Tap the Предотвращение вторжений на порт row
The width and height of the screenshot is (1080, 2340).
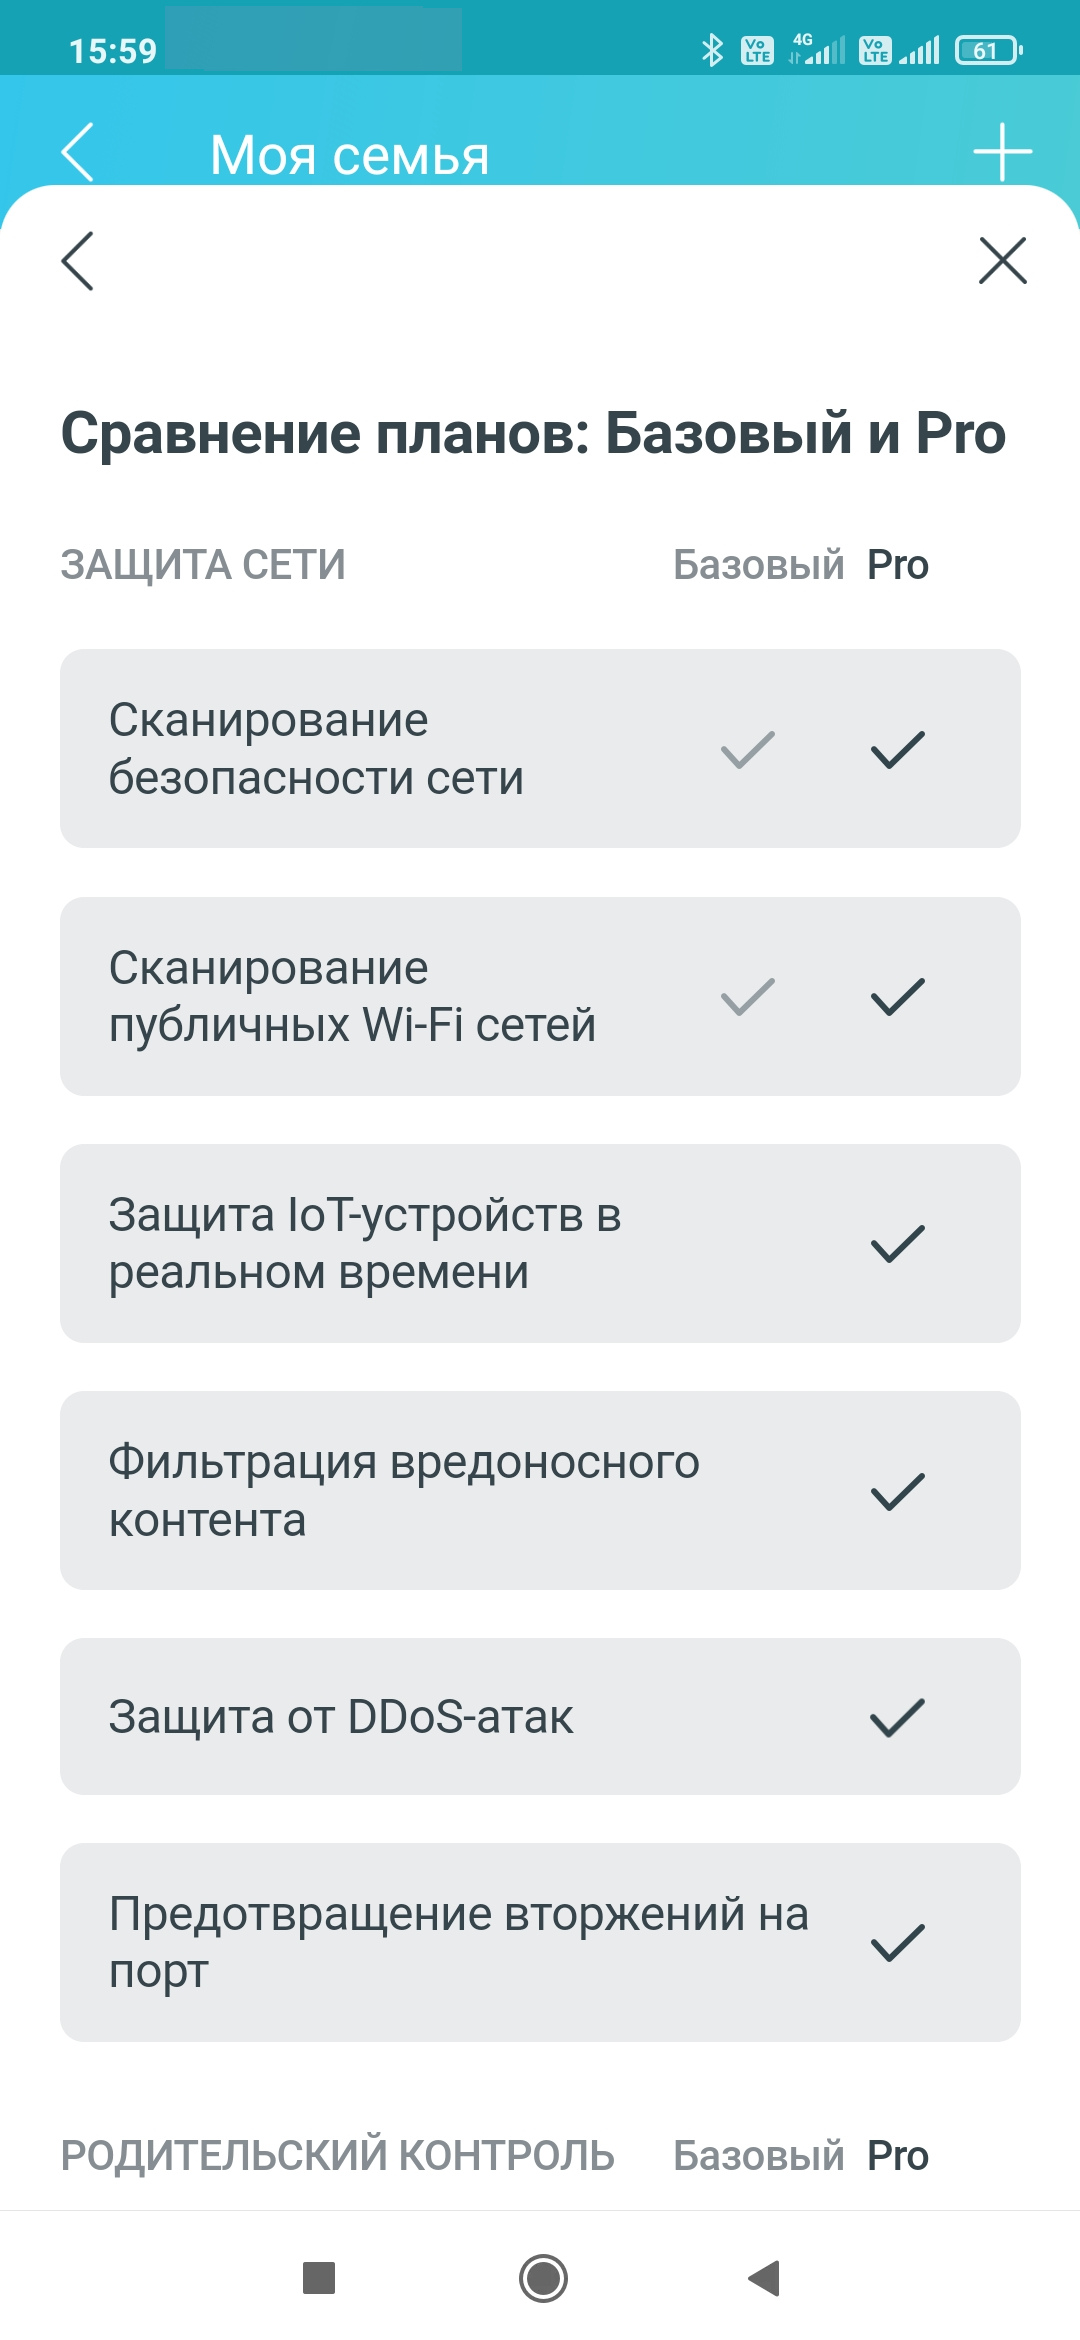540,1942
